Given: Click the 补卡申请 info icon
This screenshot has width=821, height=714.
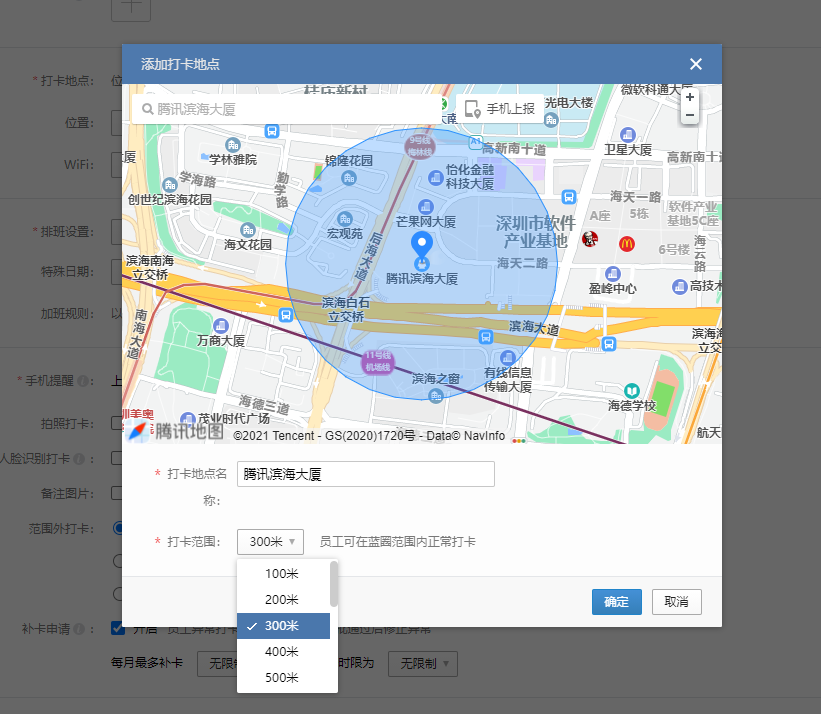Looking at the screenshot, I should click(79, 629).
